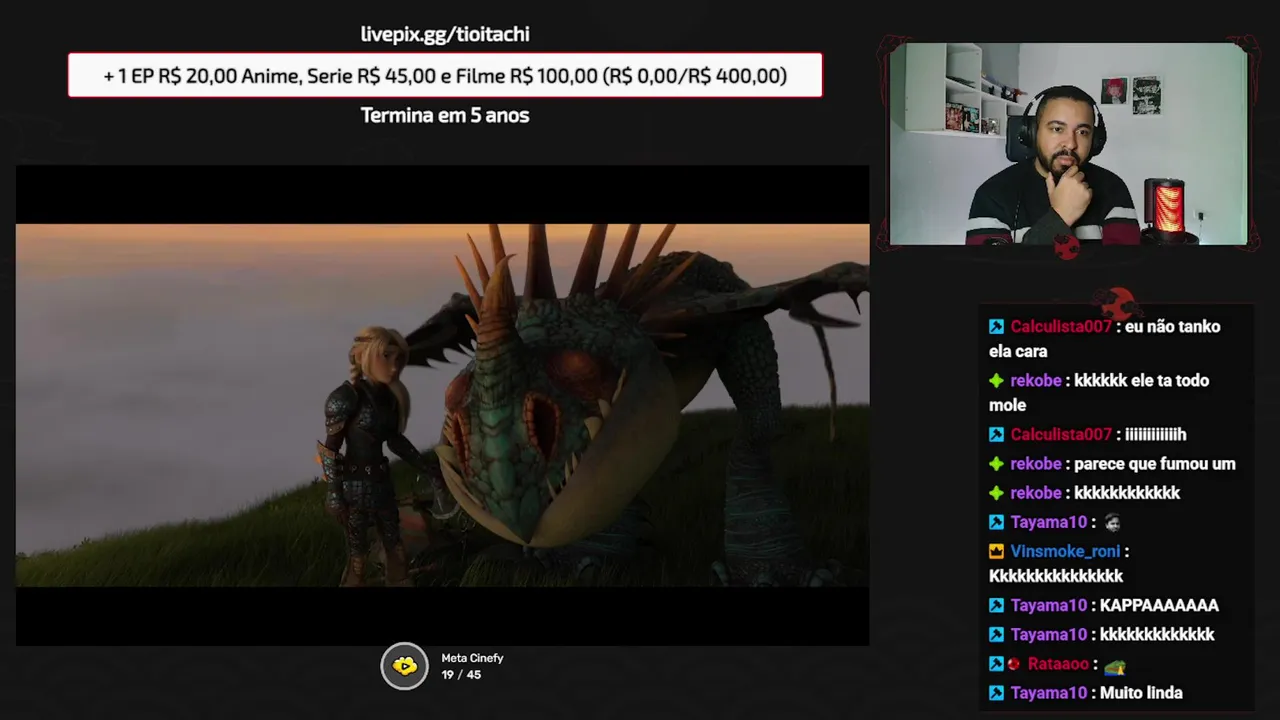Click the 'Meta Cinefy' label
The width and height of the screenshot is (1280, 720).
(472, 658)
